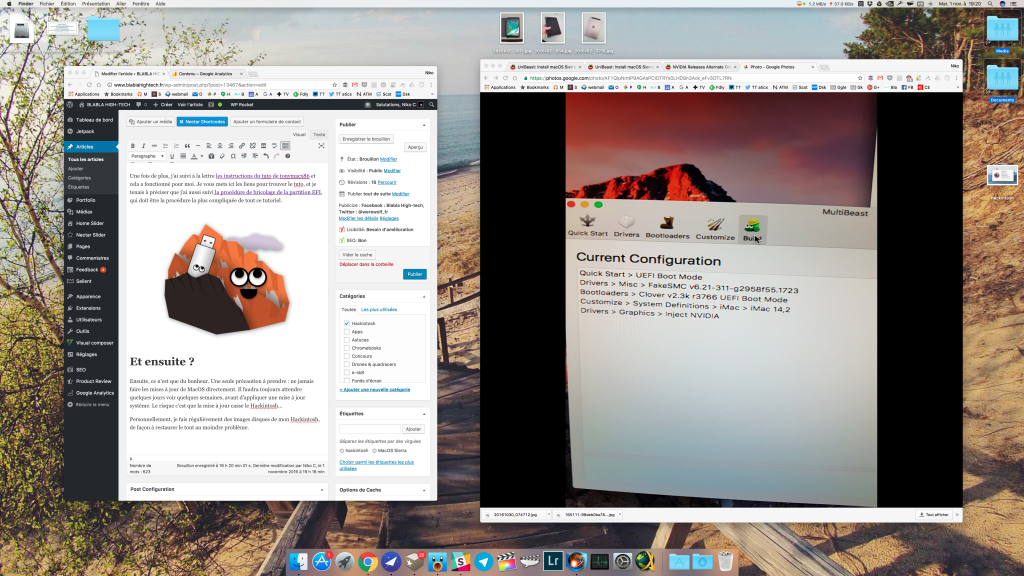Open Les plus utilisées categories tab

click(379, 310)
